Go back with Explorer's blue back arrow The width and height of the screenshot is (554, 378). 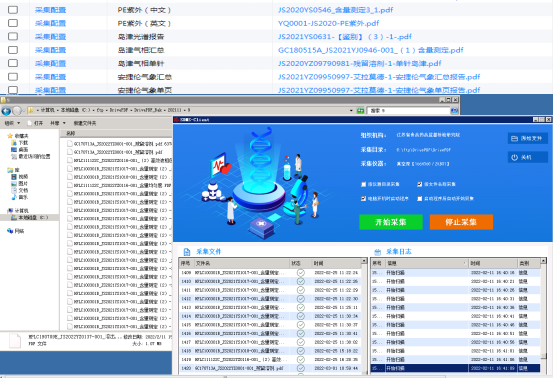click(x=6, y=111)
